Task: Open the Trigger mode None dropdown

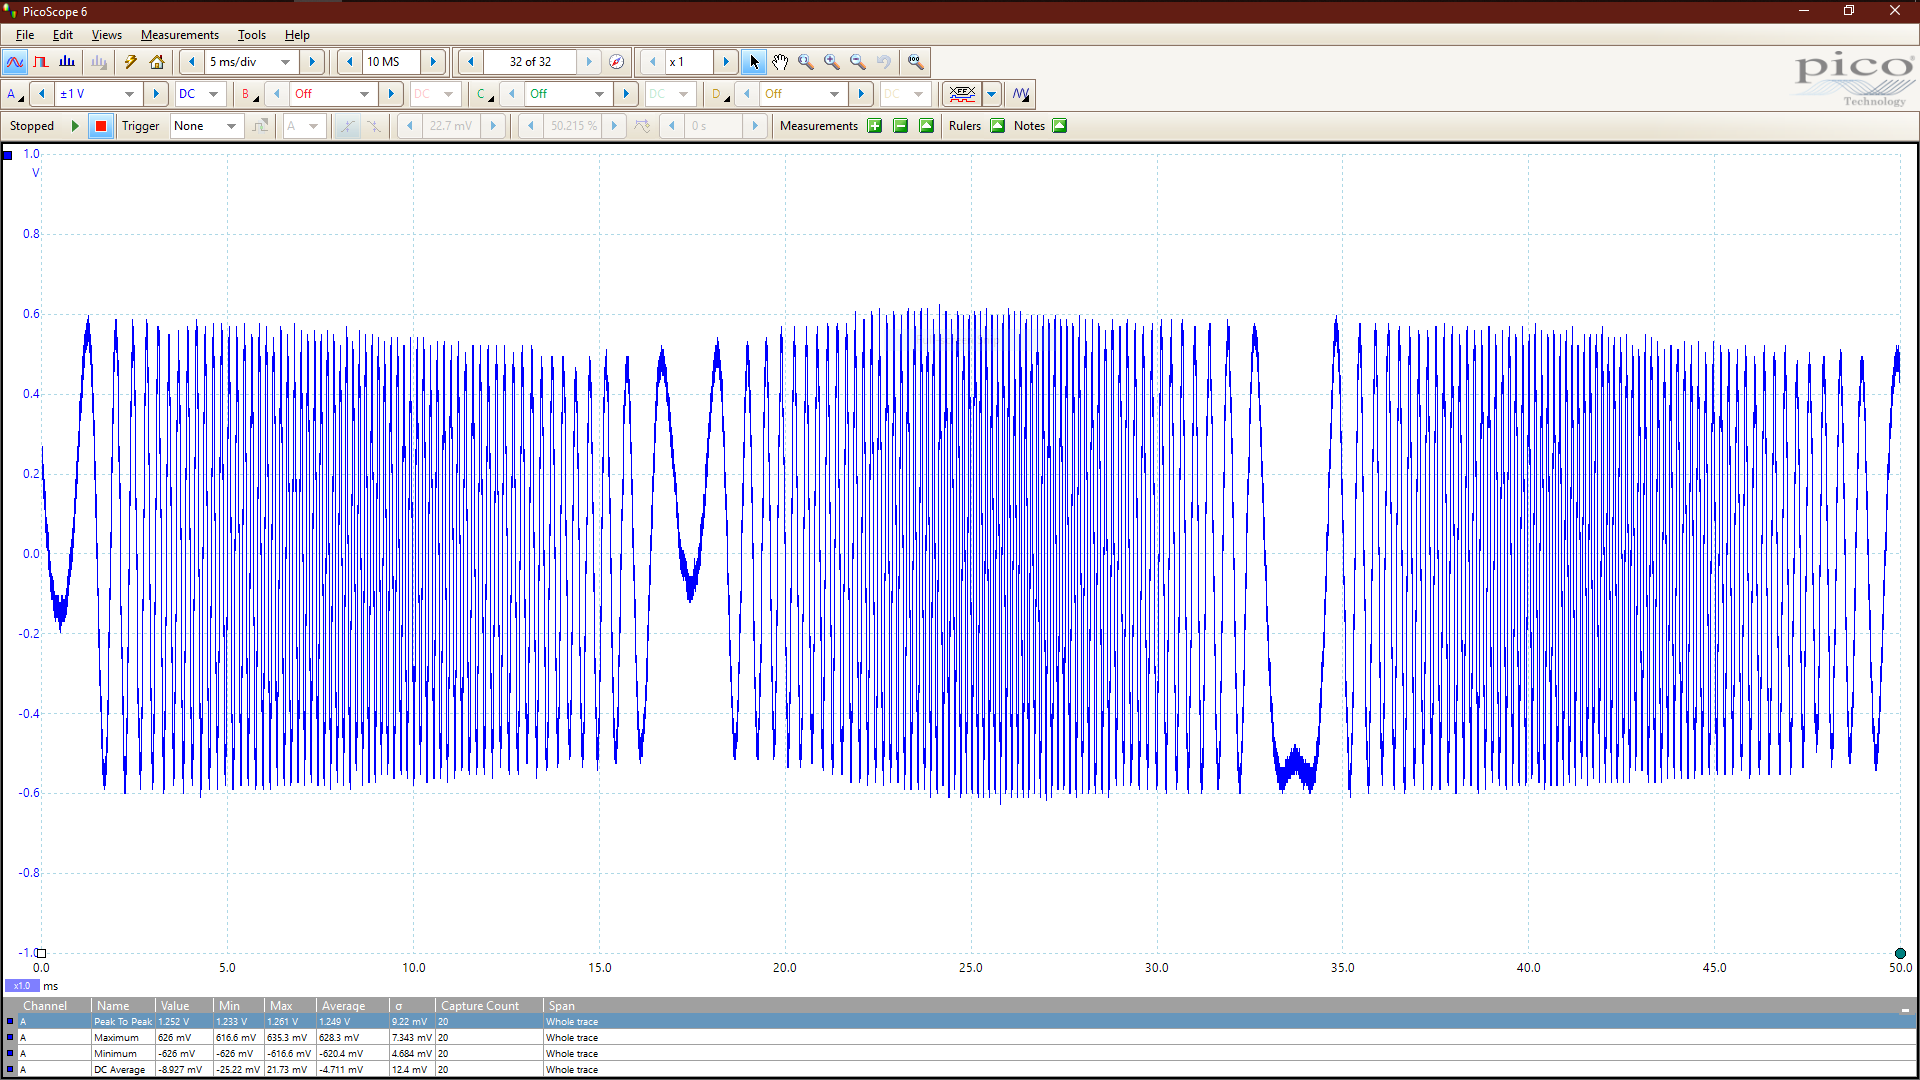Action: (231, 126)
